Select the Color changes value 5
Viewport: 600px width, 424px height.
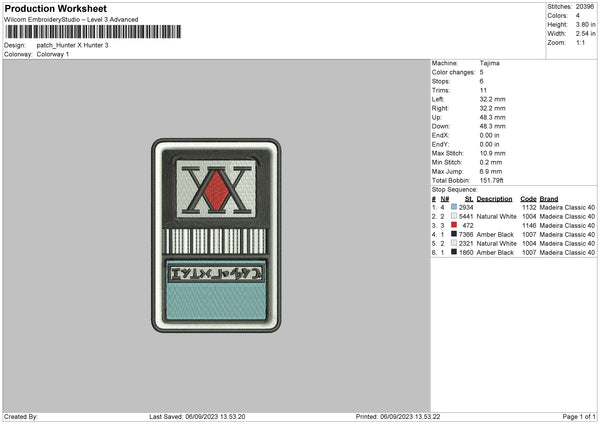[481, 72]
